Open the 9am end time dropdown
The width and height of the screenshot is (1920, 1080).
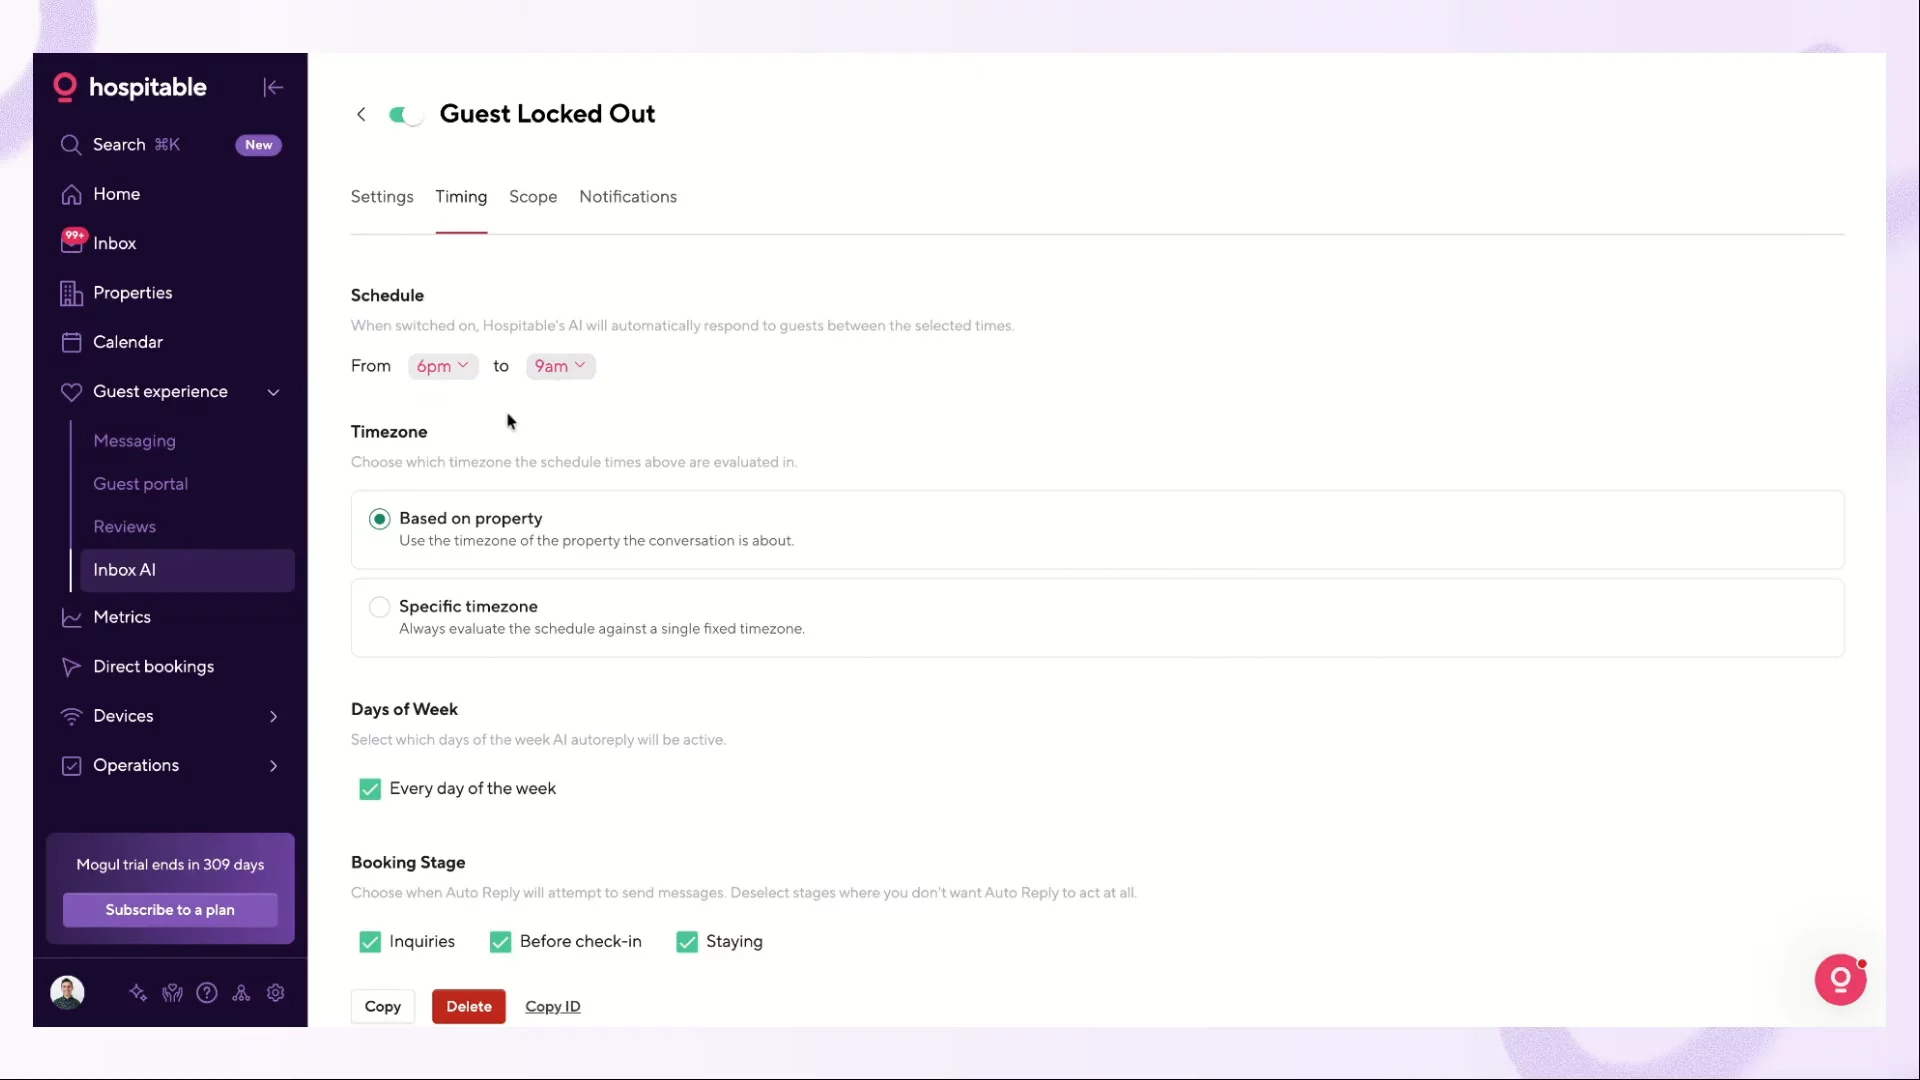pos(560,366)
